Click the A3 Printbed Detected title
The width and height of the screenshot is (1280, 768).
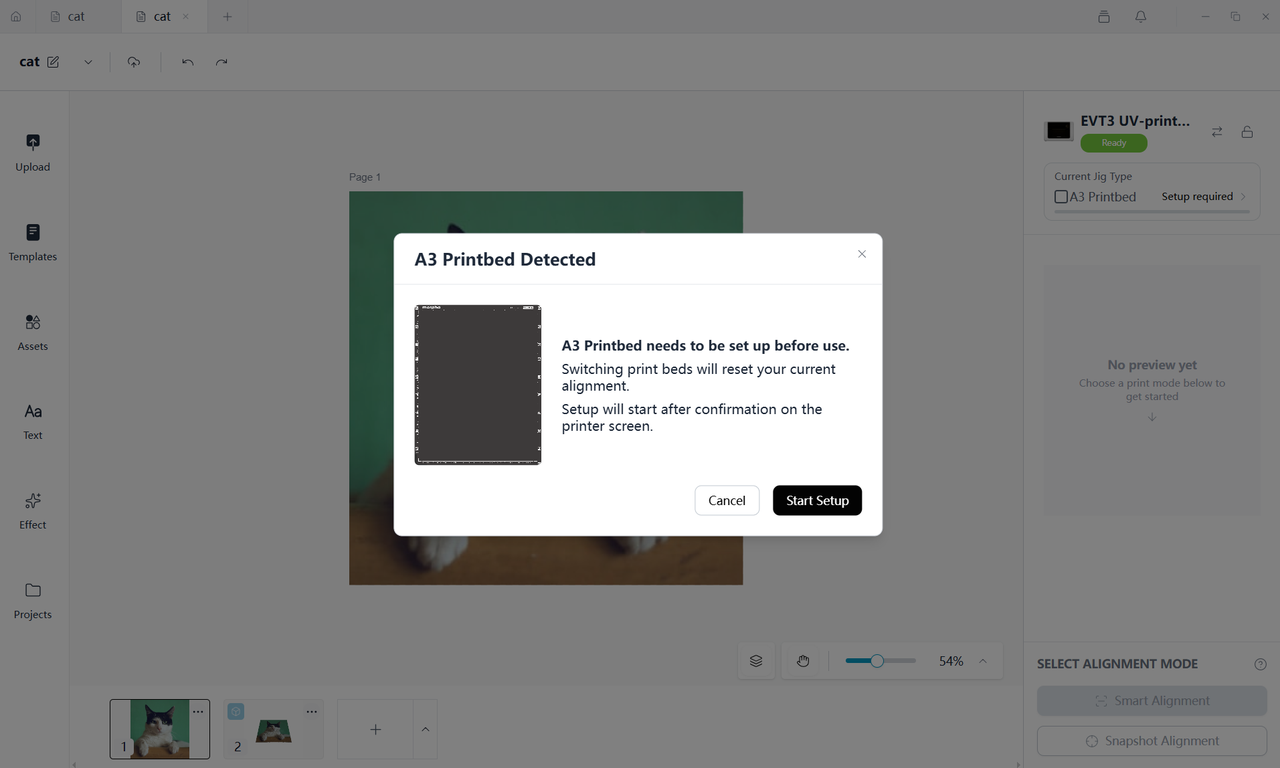505,259
